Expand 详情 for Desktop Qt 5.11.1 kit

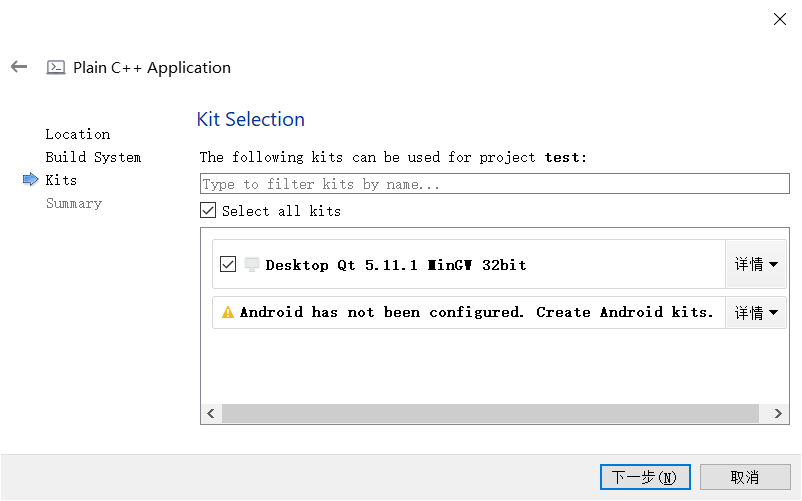(755, 264)
